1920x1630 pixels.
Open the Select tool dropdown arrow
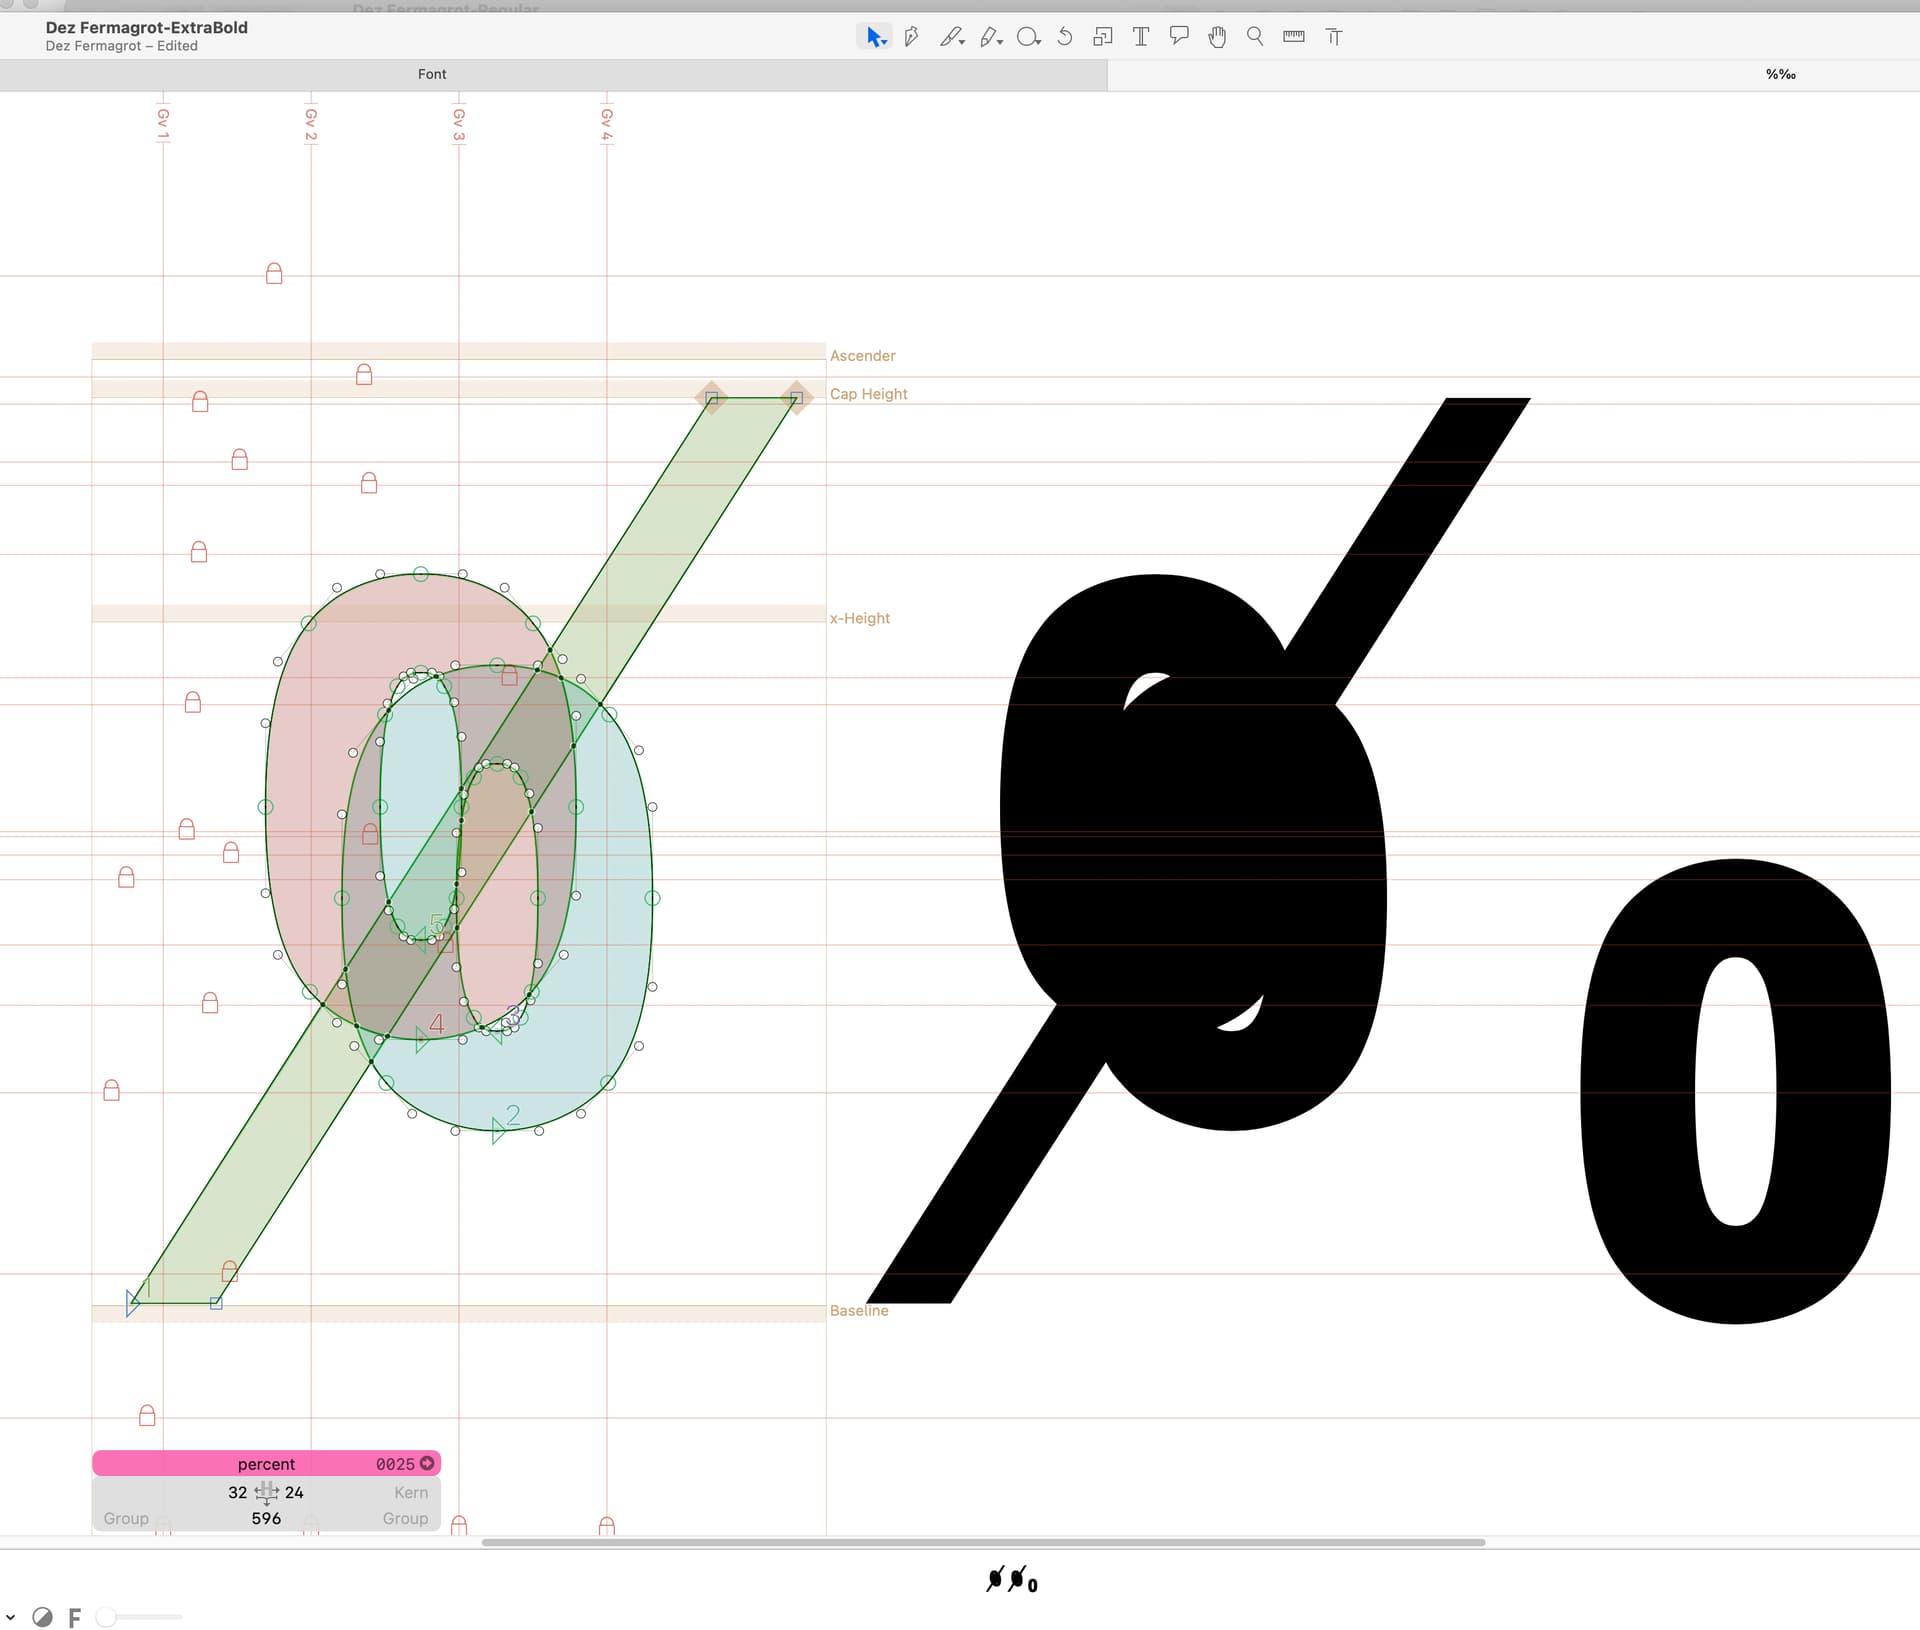pos(885,43)
